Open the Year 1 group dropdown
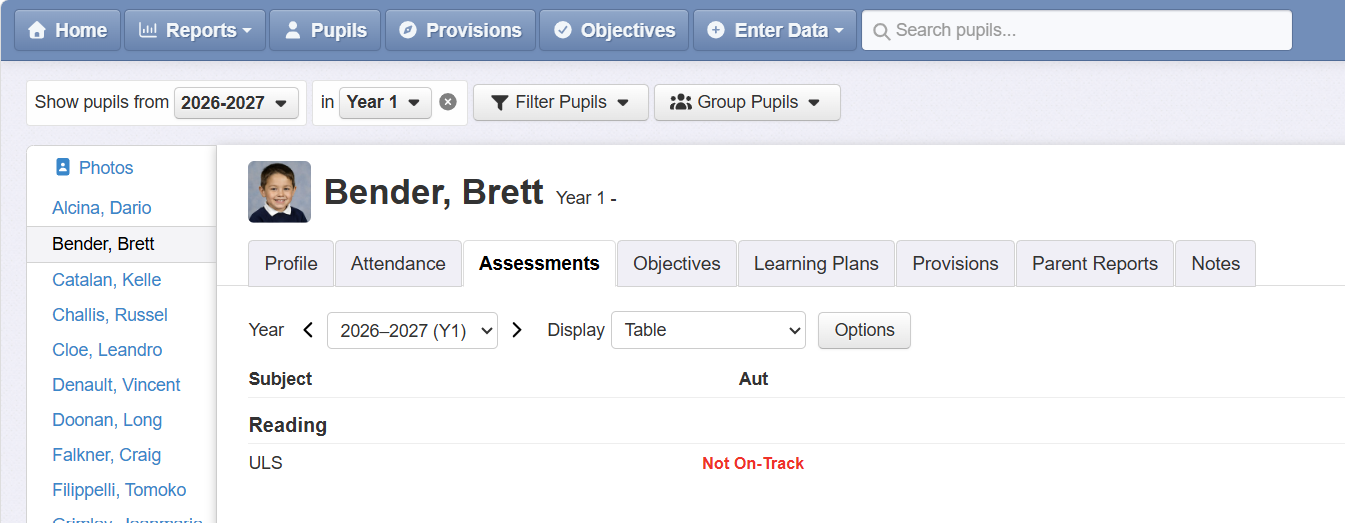The image size is (1345, 523). [x=385, y=103]
